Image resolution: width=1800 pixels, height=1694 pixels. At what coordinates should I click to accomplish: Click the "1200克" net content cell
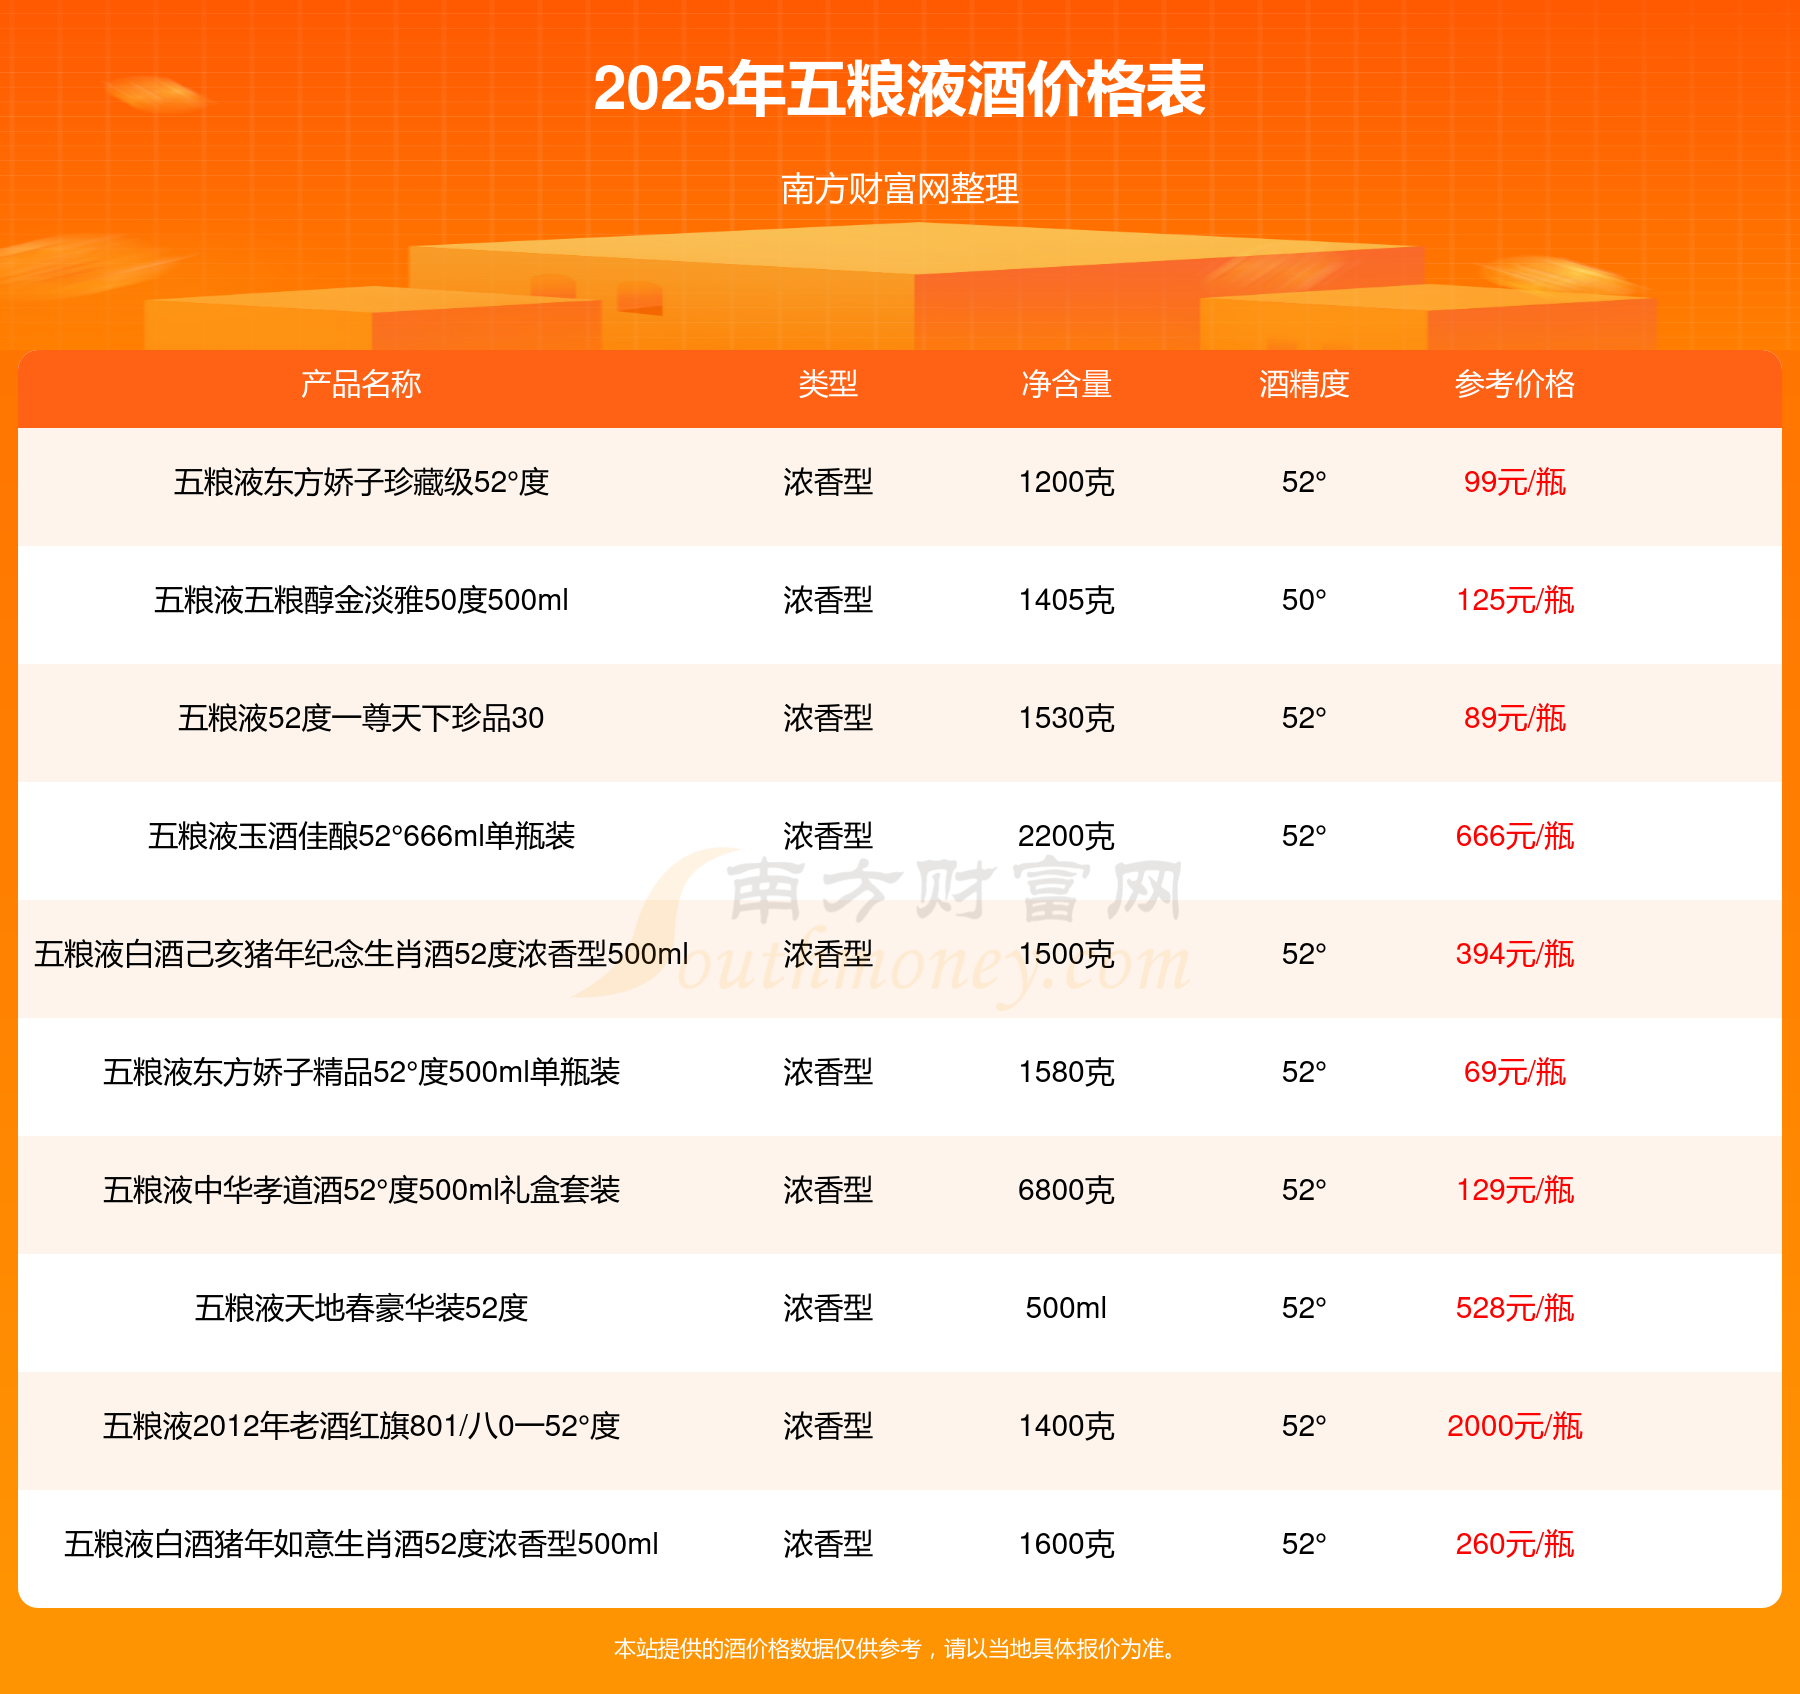coord(1066,482)
